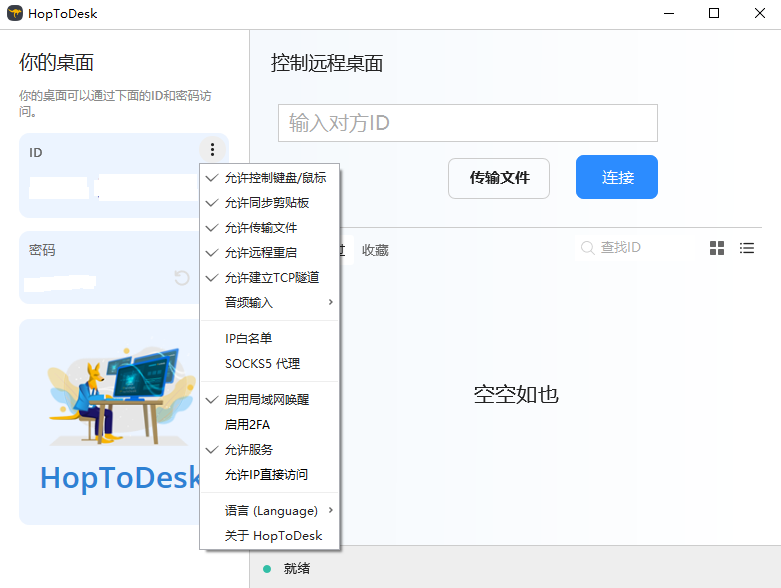Focus the 输入对方ID input field
Screen dimensions: 781x588
click(467, 123)
